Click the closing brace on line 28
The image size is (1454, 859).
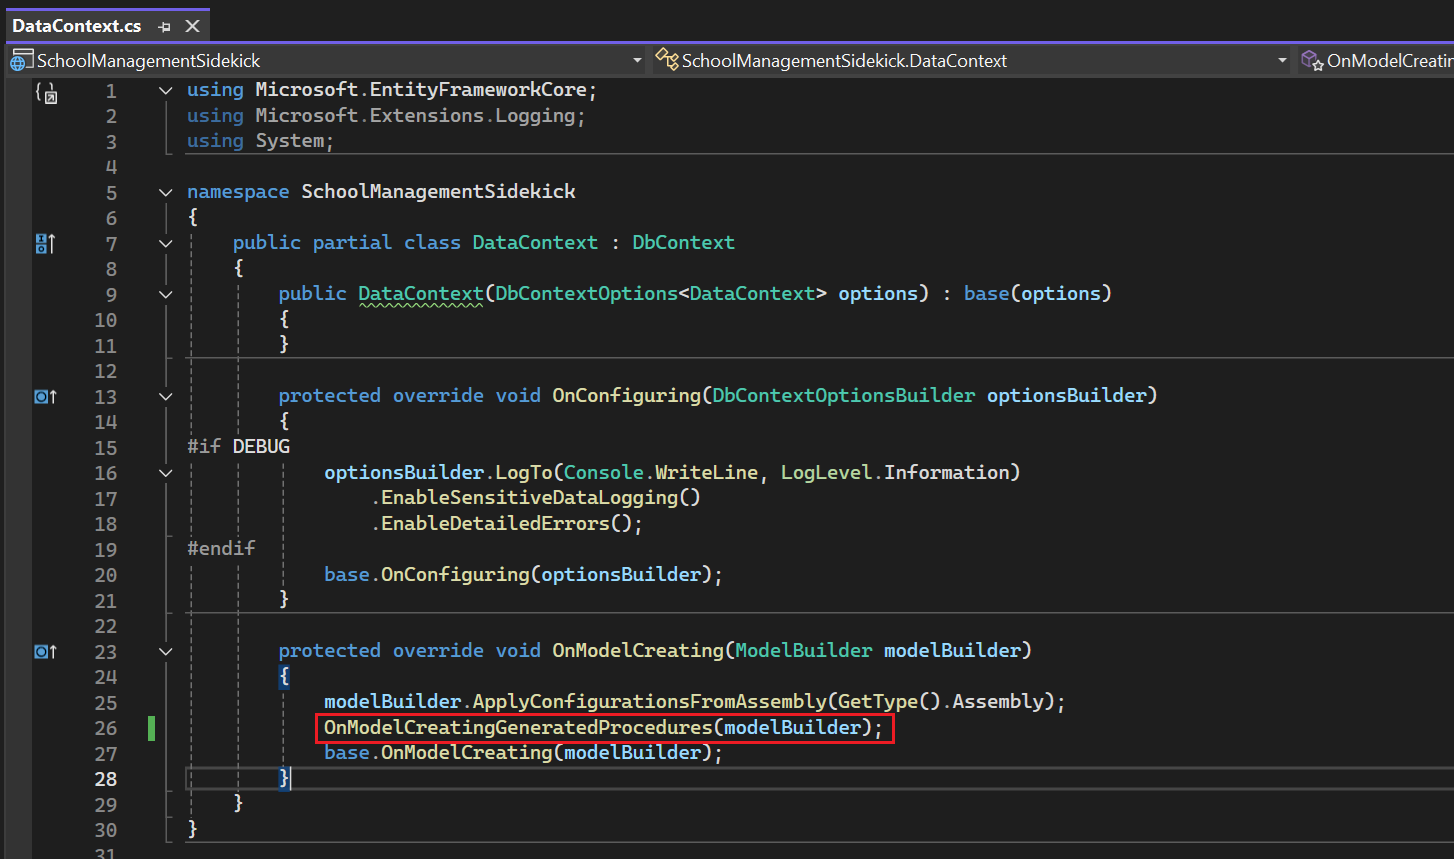pyautogui.click(x=284, y=778)
